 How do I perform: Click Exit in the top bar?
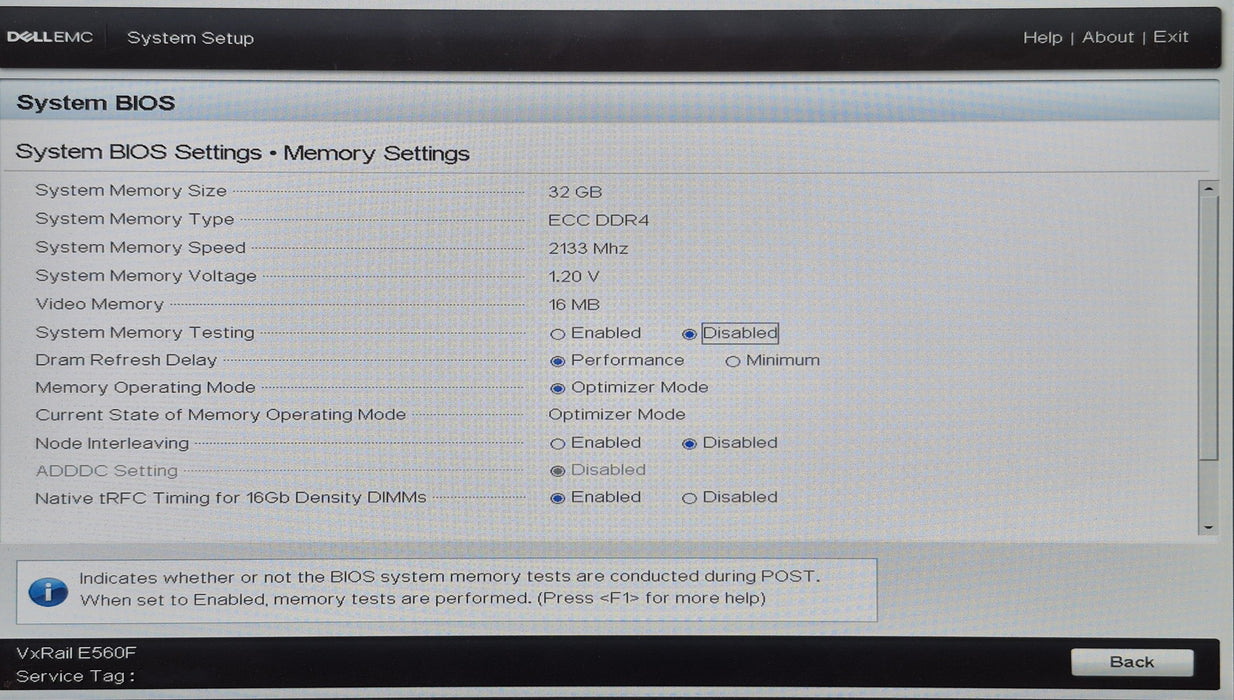pos(1171,37)
